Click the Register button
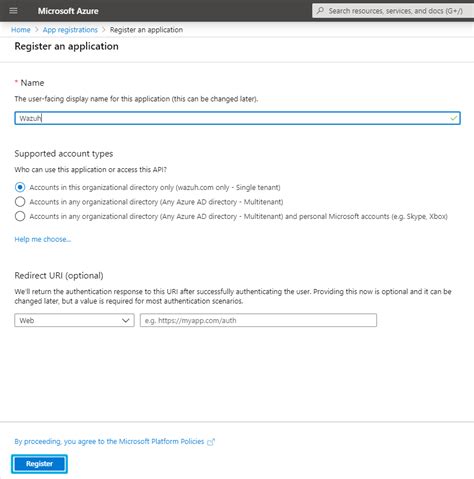The image size is (474, 479). point(39,464)
